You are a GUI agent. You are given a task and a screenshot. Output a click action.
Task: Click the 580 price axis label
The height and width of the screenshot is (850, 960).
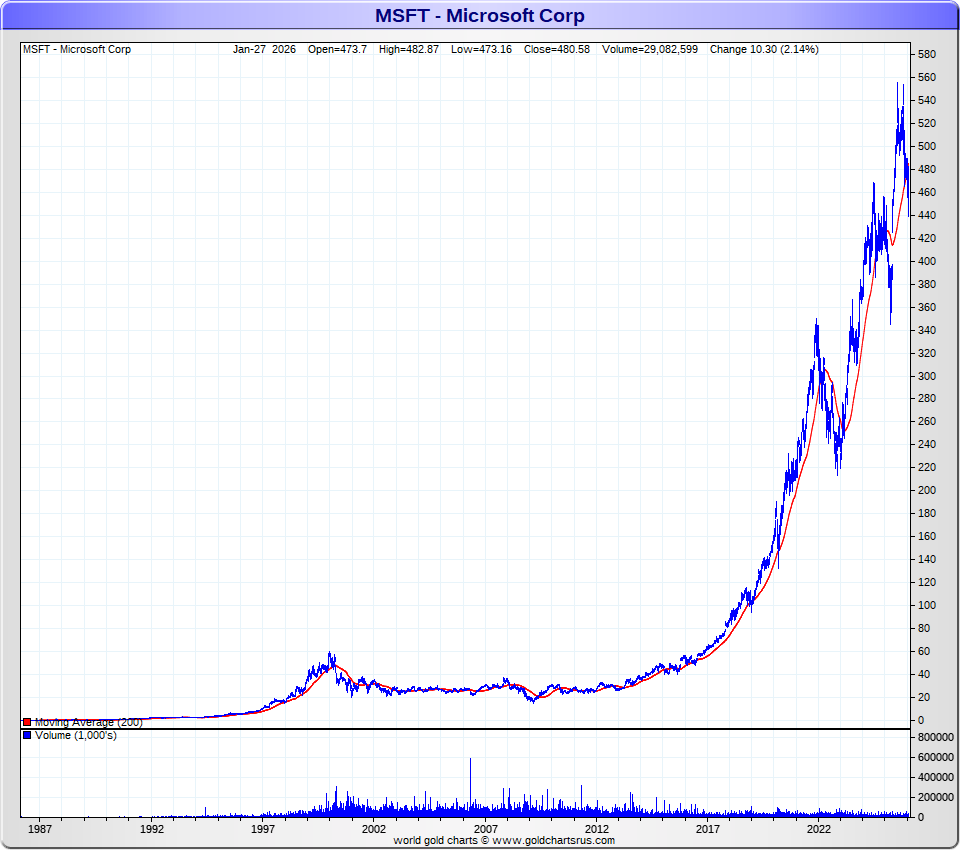point(927,54)
